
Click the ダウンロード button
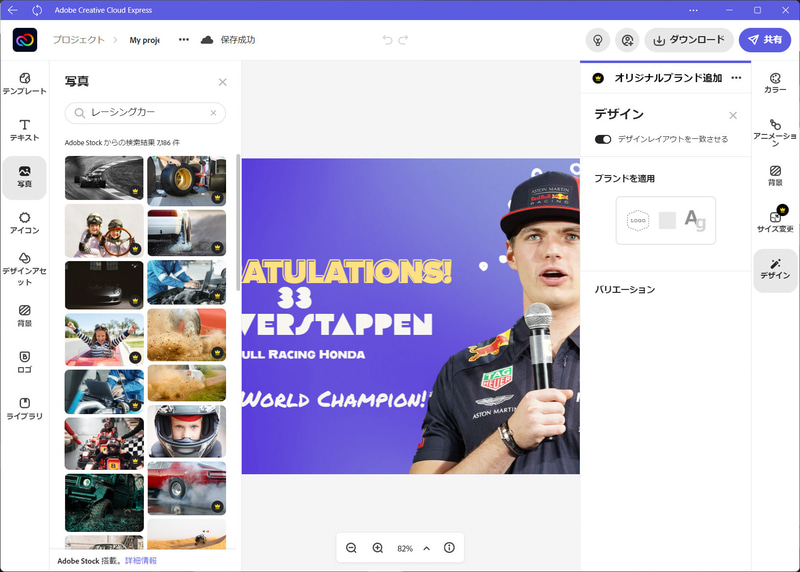(x=689, y=40)
